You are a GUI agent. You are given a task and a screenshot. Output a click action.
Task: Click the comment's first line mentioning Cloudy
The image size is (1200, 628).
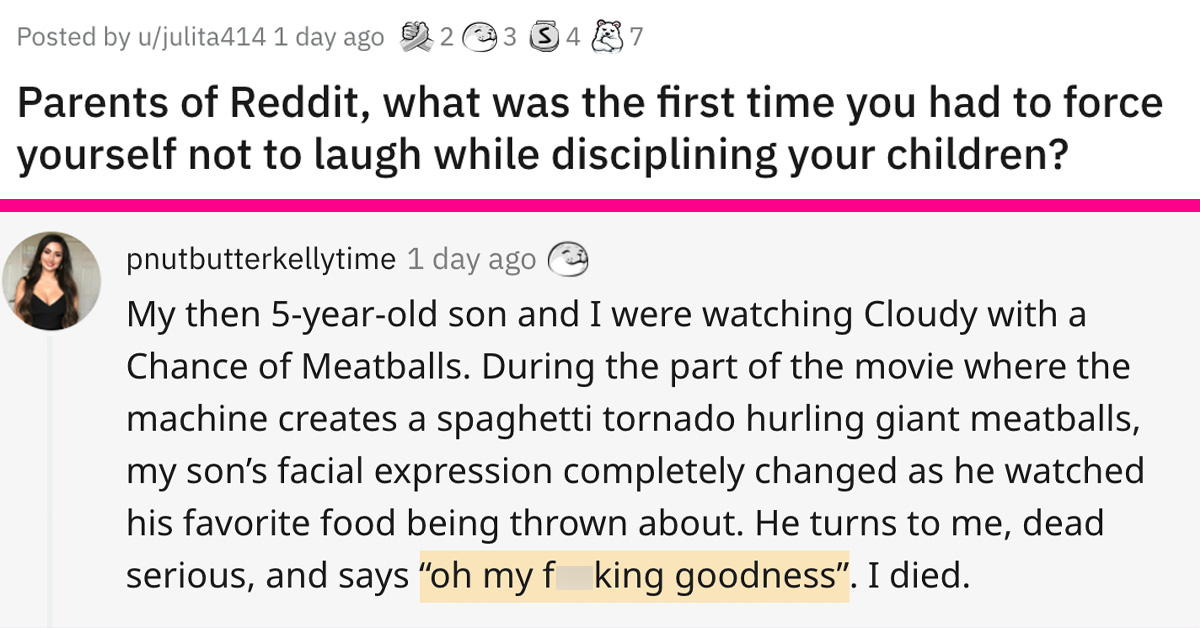[x=605, y=315]
